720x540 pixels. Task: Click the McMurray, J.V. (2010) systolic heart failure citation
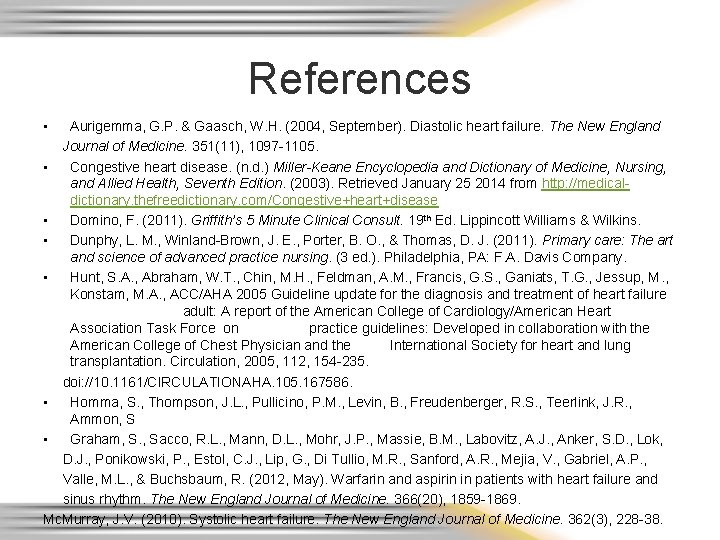[353, 519]
